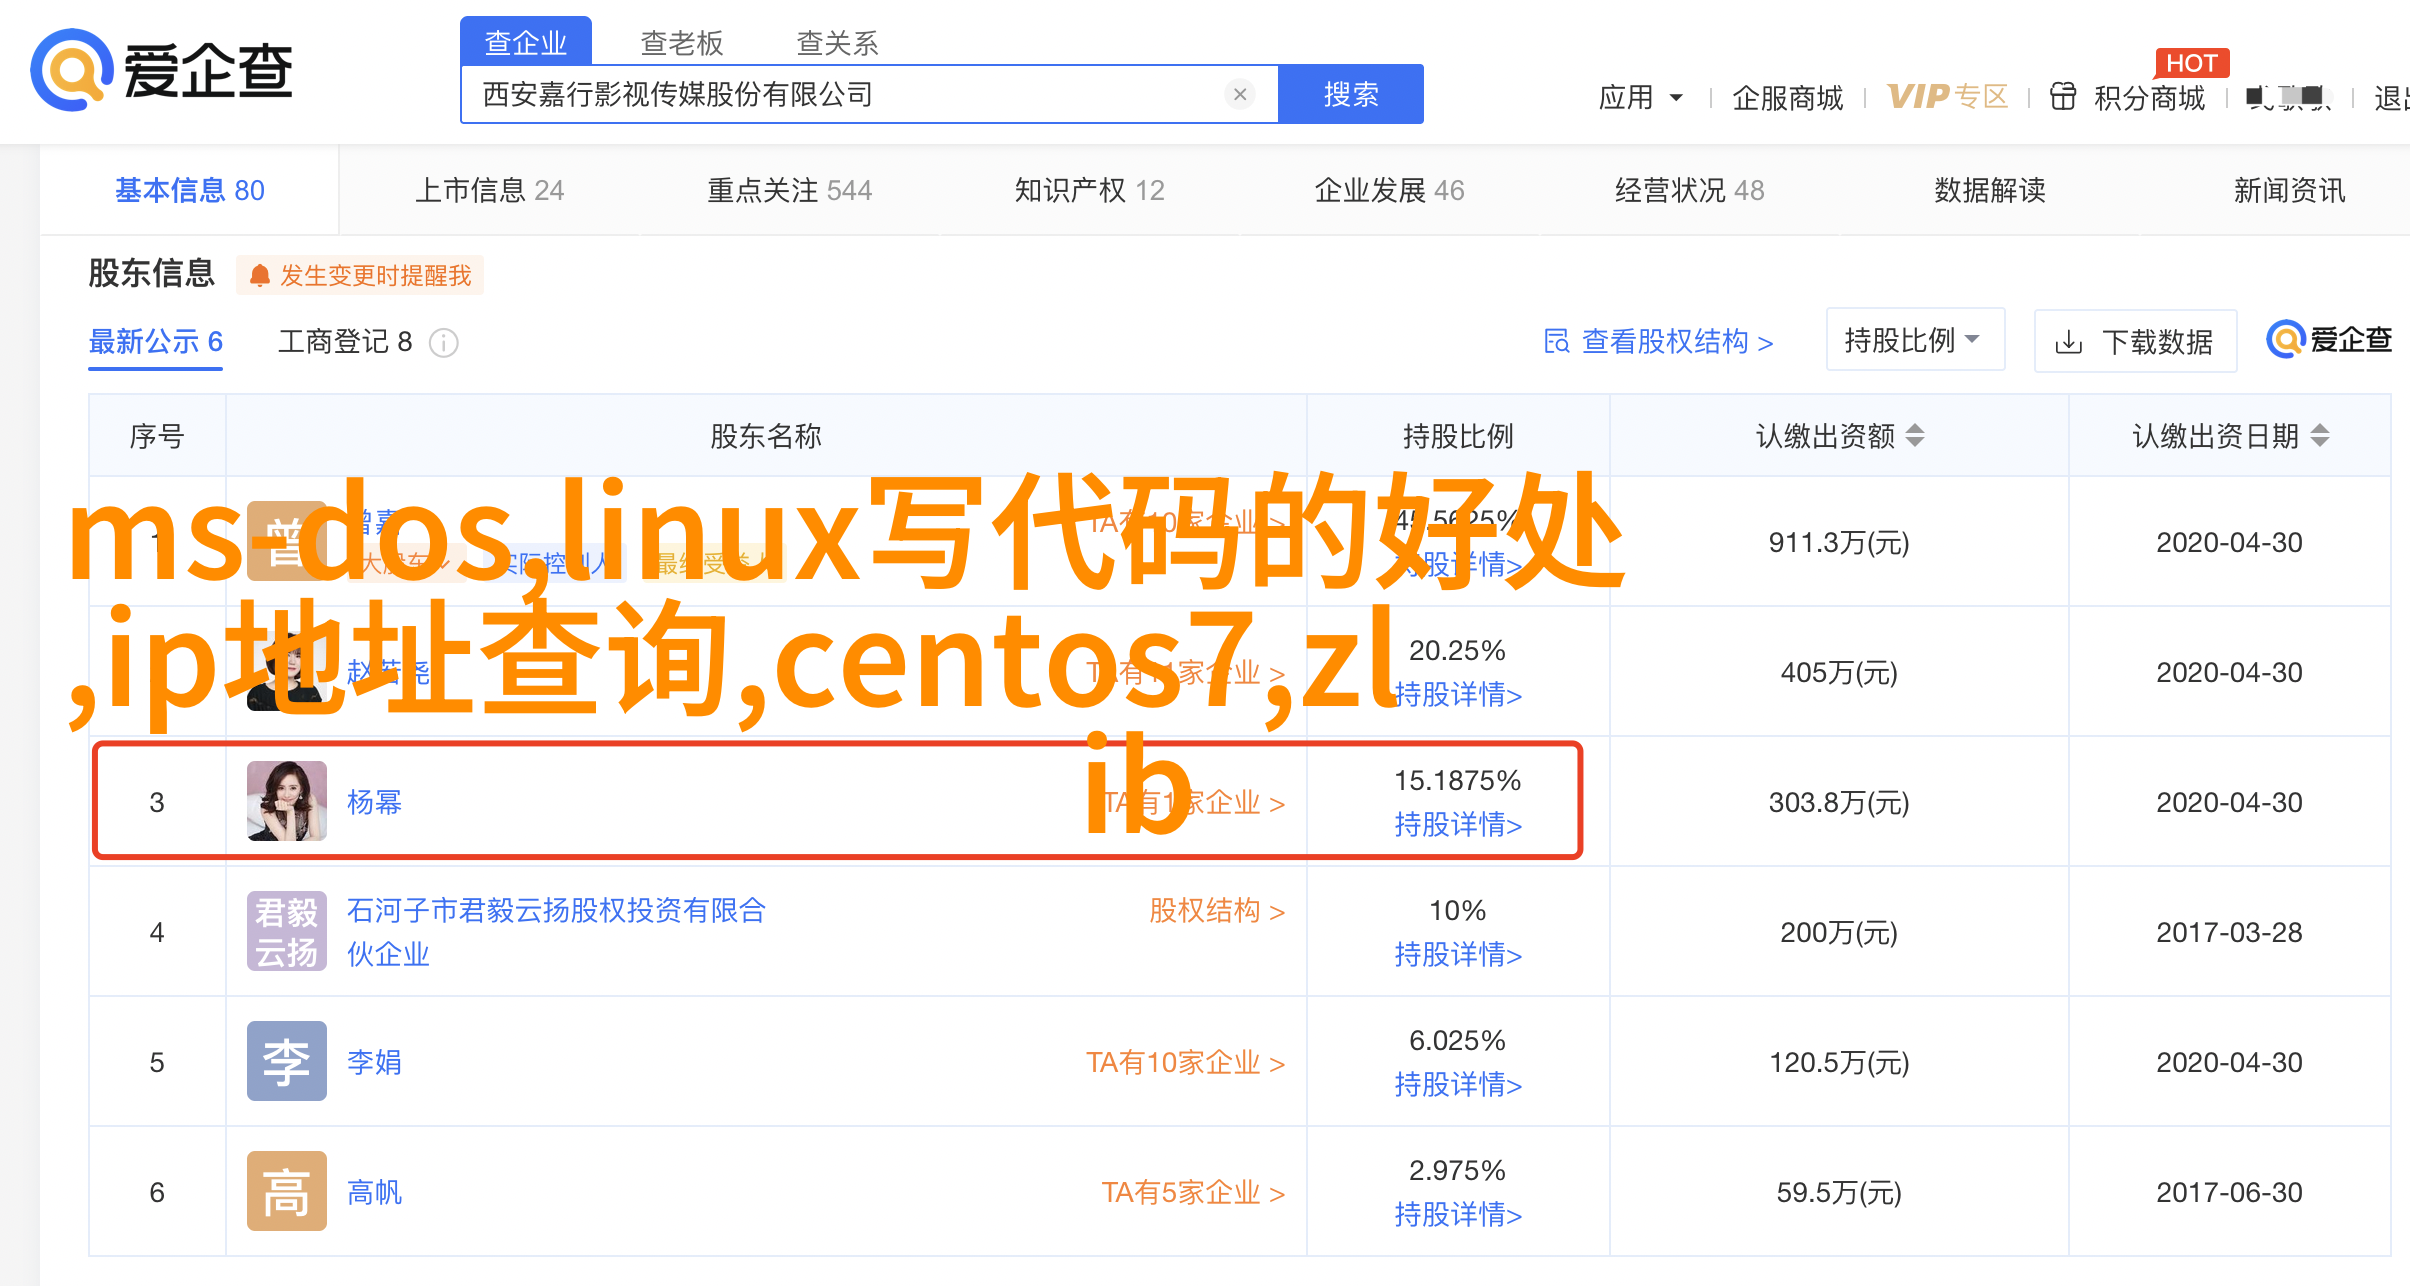Click the 李 avatar tile
Viewport: 2410px width, 1286px height.
point(287,1061)
